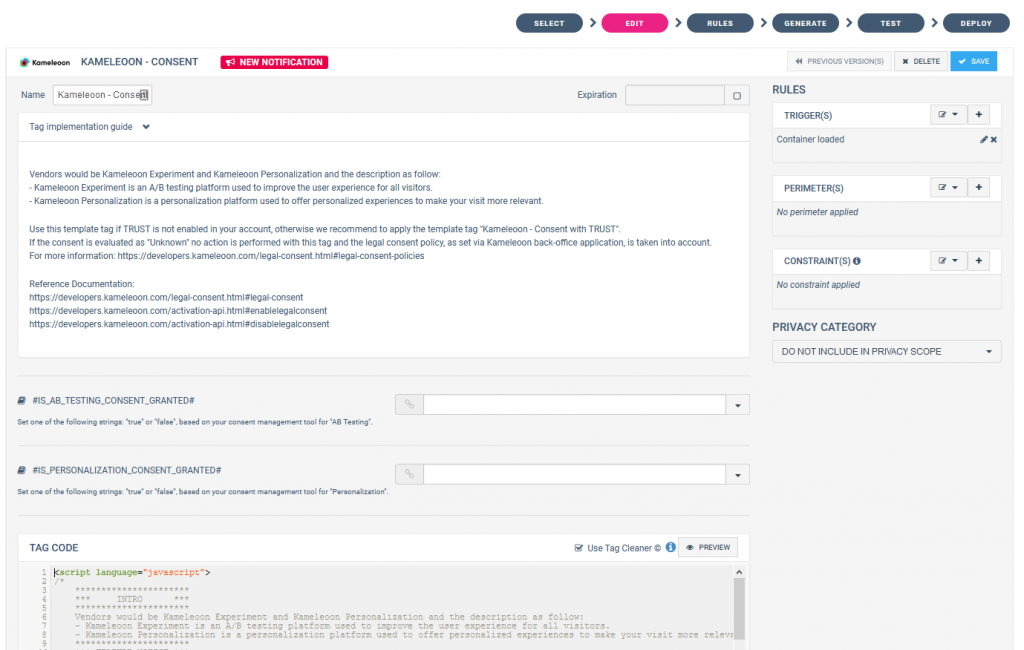Viewport: 1024px width, 650px height.
Task: Click the Preview button for tag code
Action: 708,547
